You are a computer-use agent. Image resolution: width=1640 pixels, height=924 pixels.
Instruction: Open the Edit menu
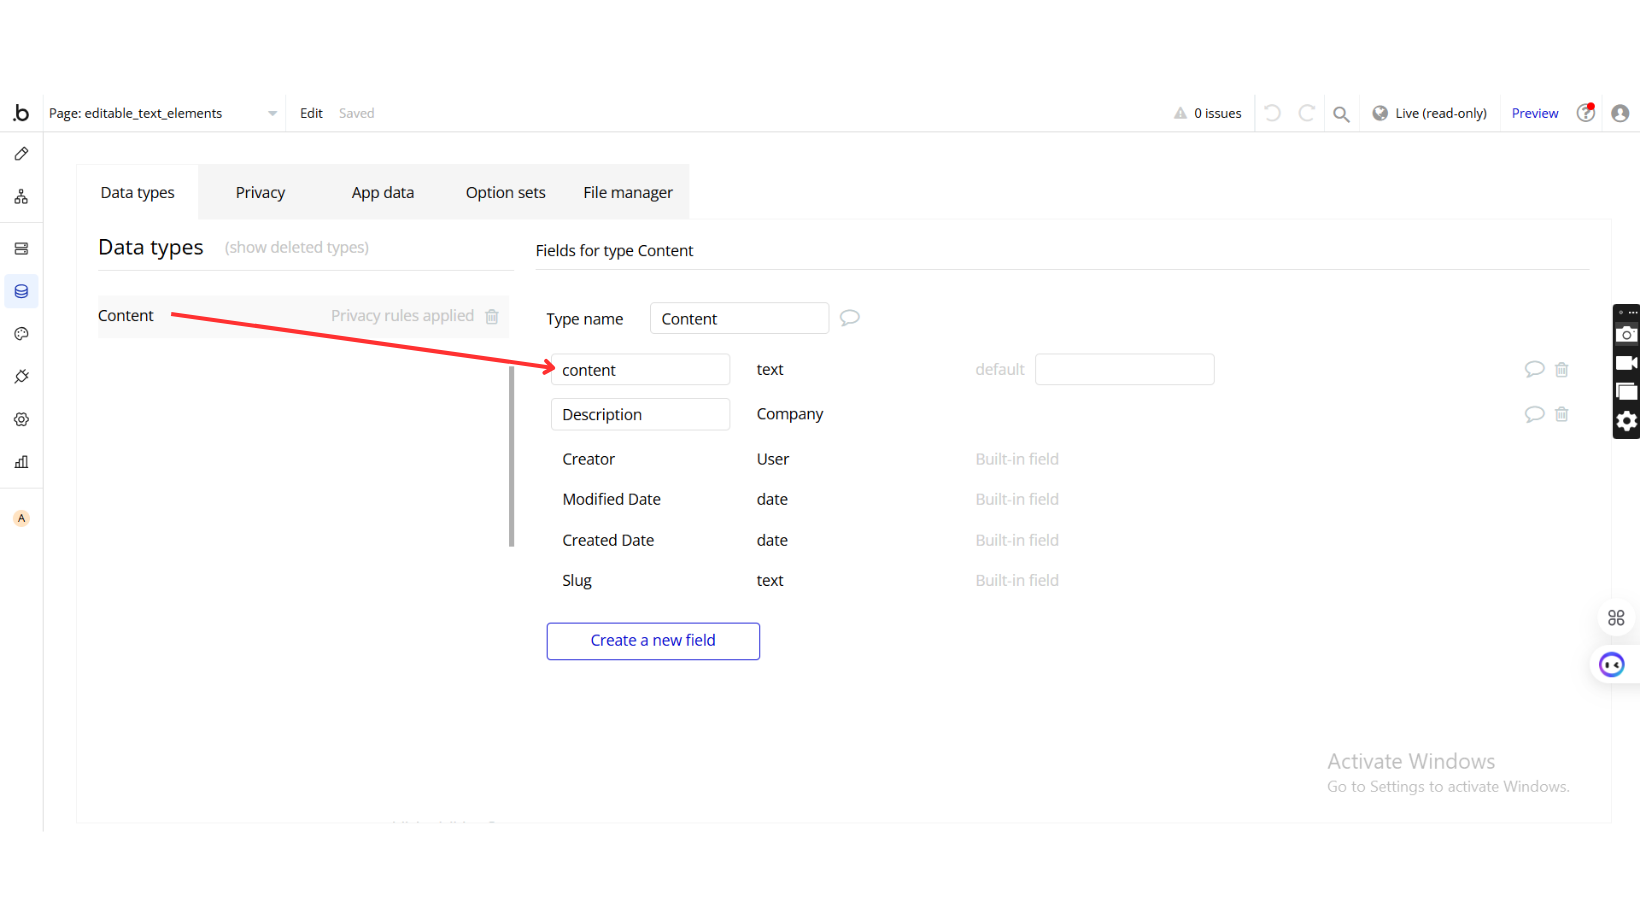[311, 113]
